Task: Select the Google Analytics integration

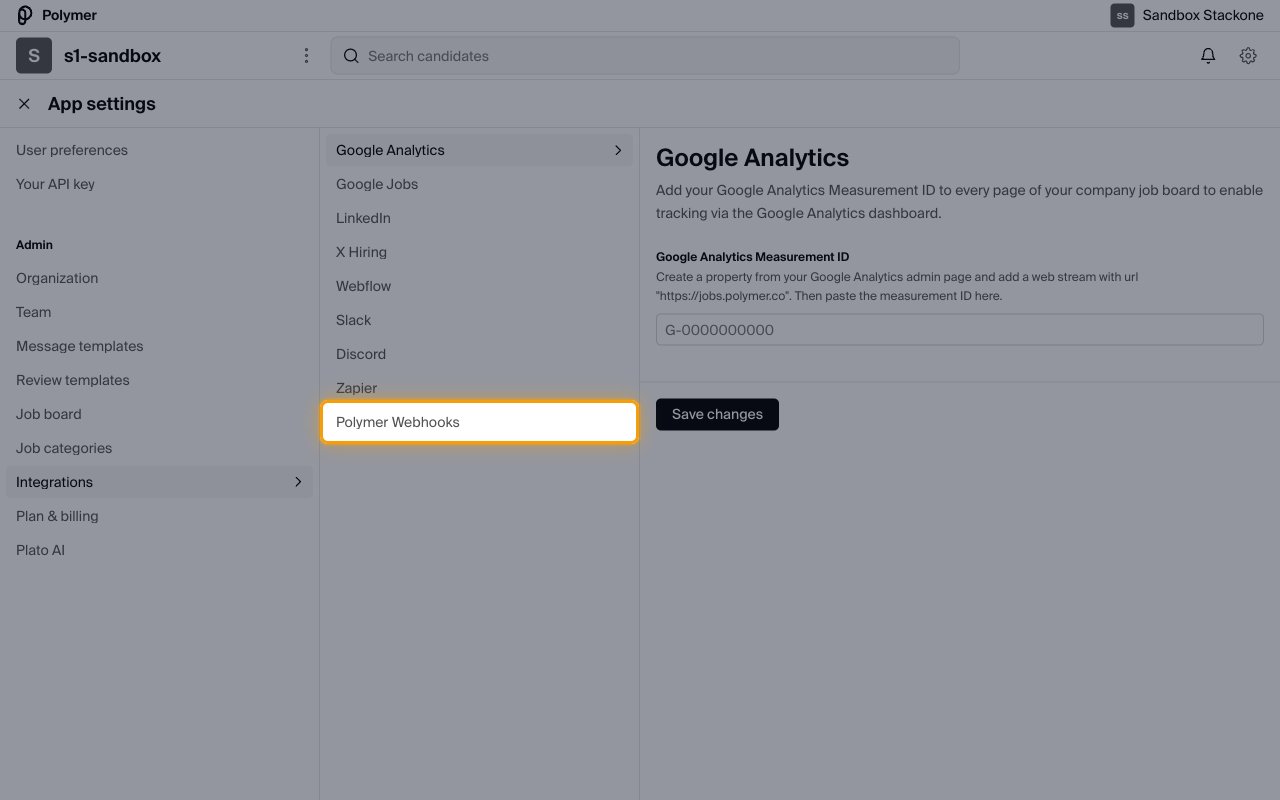Action: [479, 150]
